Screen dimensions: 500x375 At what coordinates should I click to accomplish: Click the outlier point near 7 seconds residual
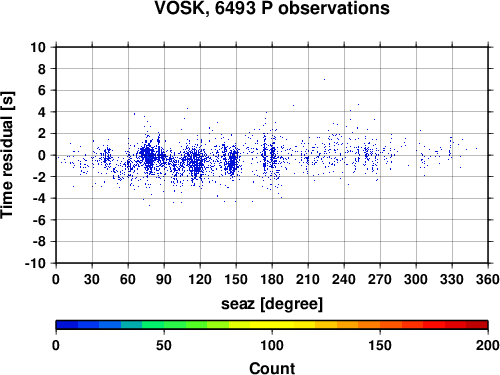pos(324,79)
